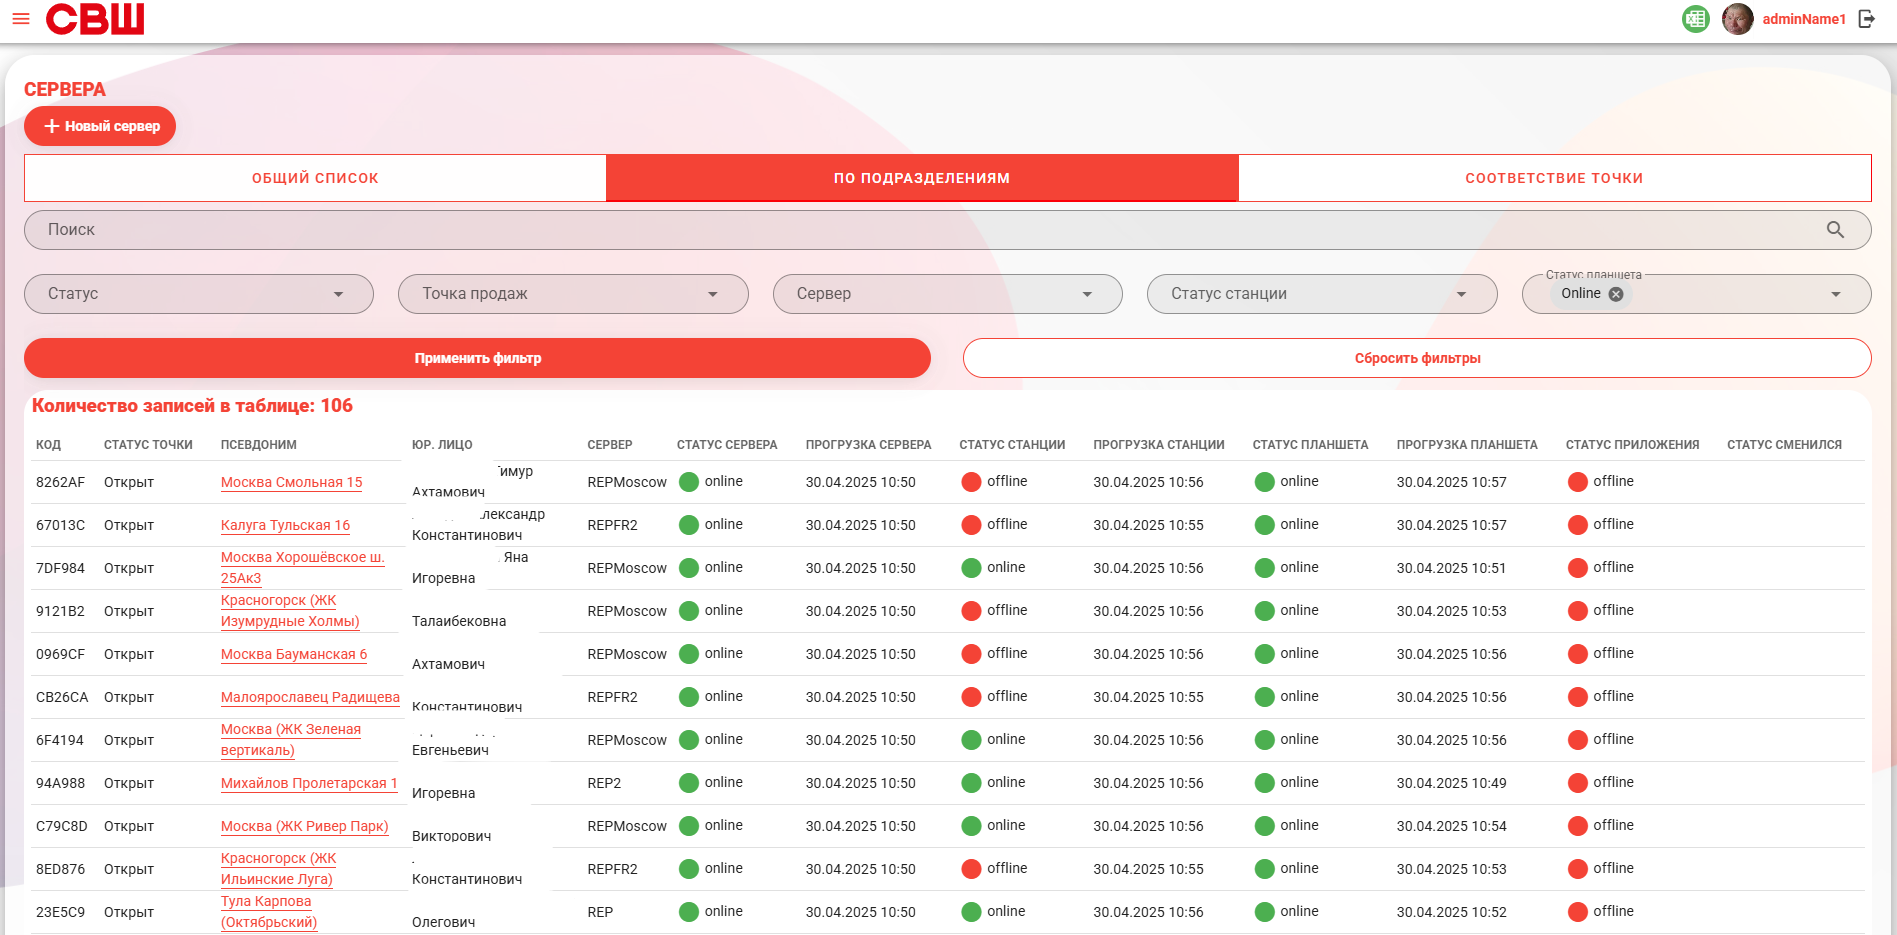Click the green station status dot for 7DF984
This screenshot has height=935, width=1897.
[971, 568]
